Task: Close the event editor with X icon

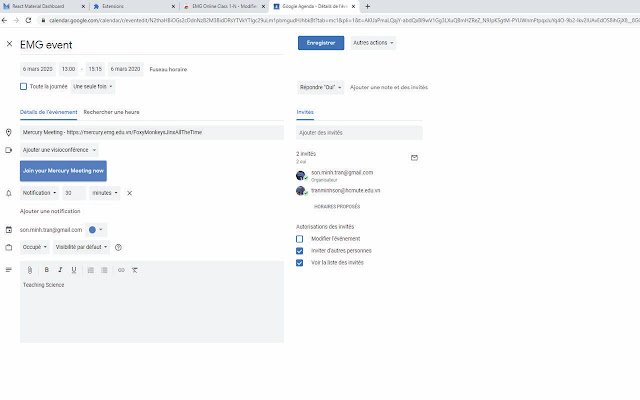Action: click(9, 44)
